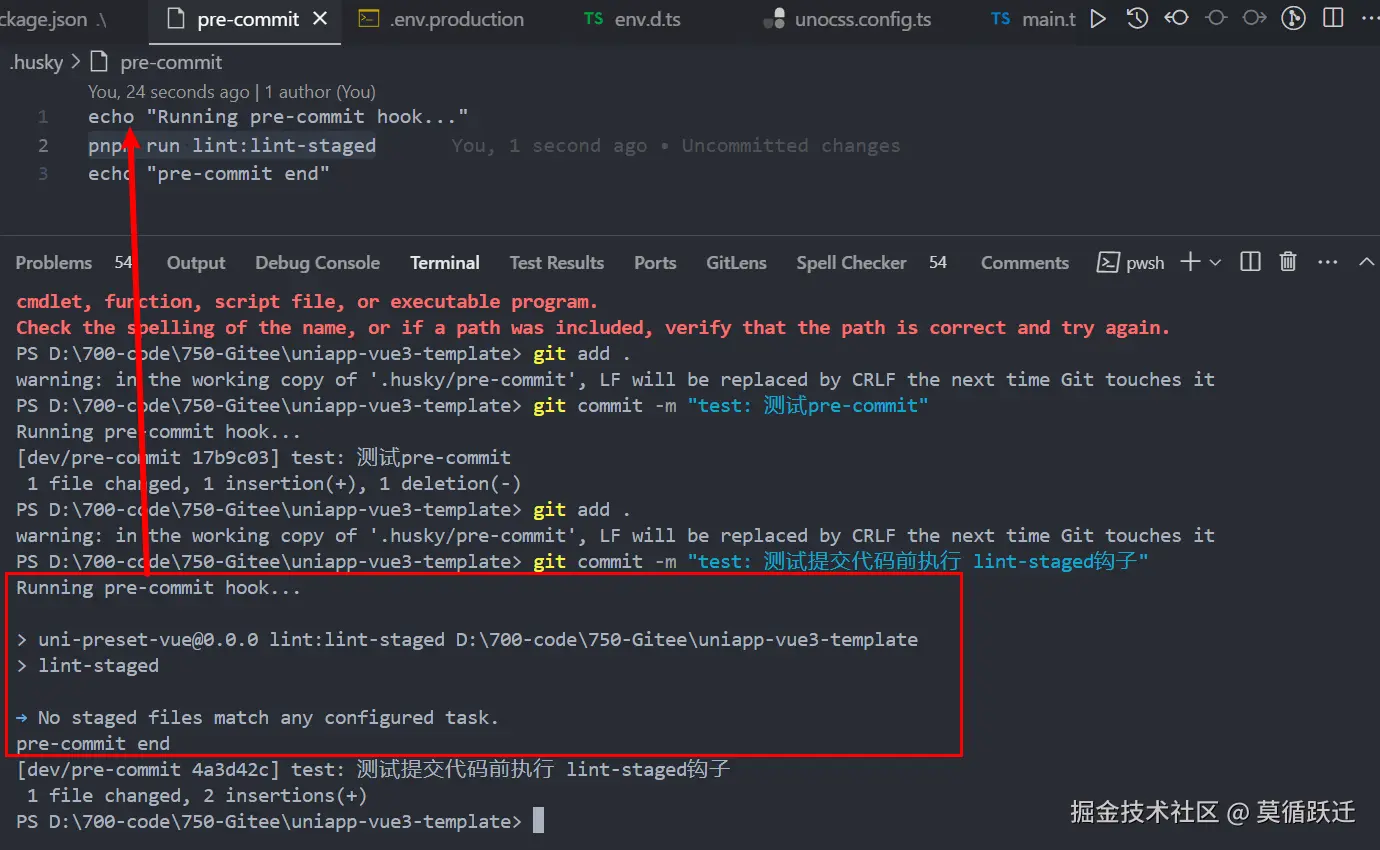Viewport: 1380px width, 850px height.
Task: Click the .husky breadcrumb folder
Action: [x=36, y=62]
